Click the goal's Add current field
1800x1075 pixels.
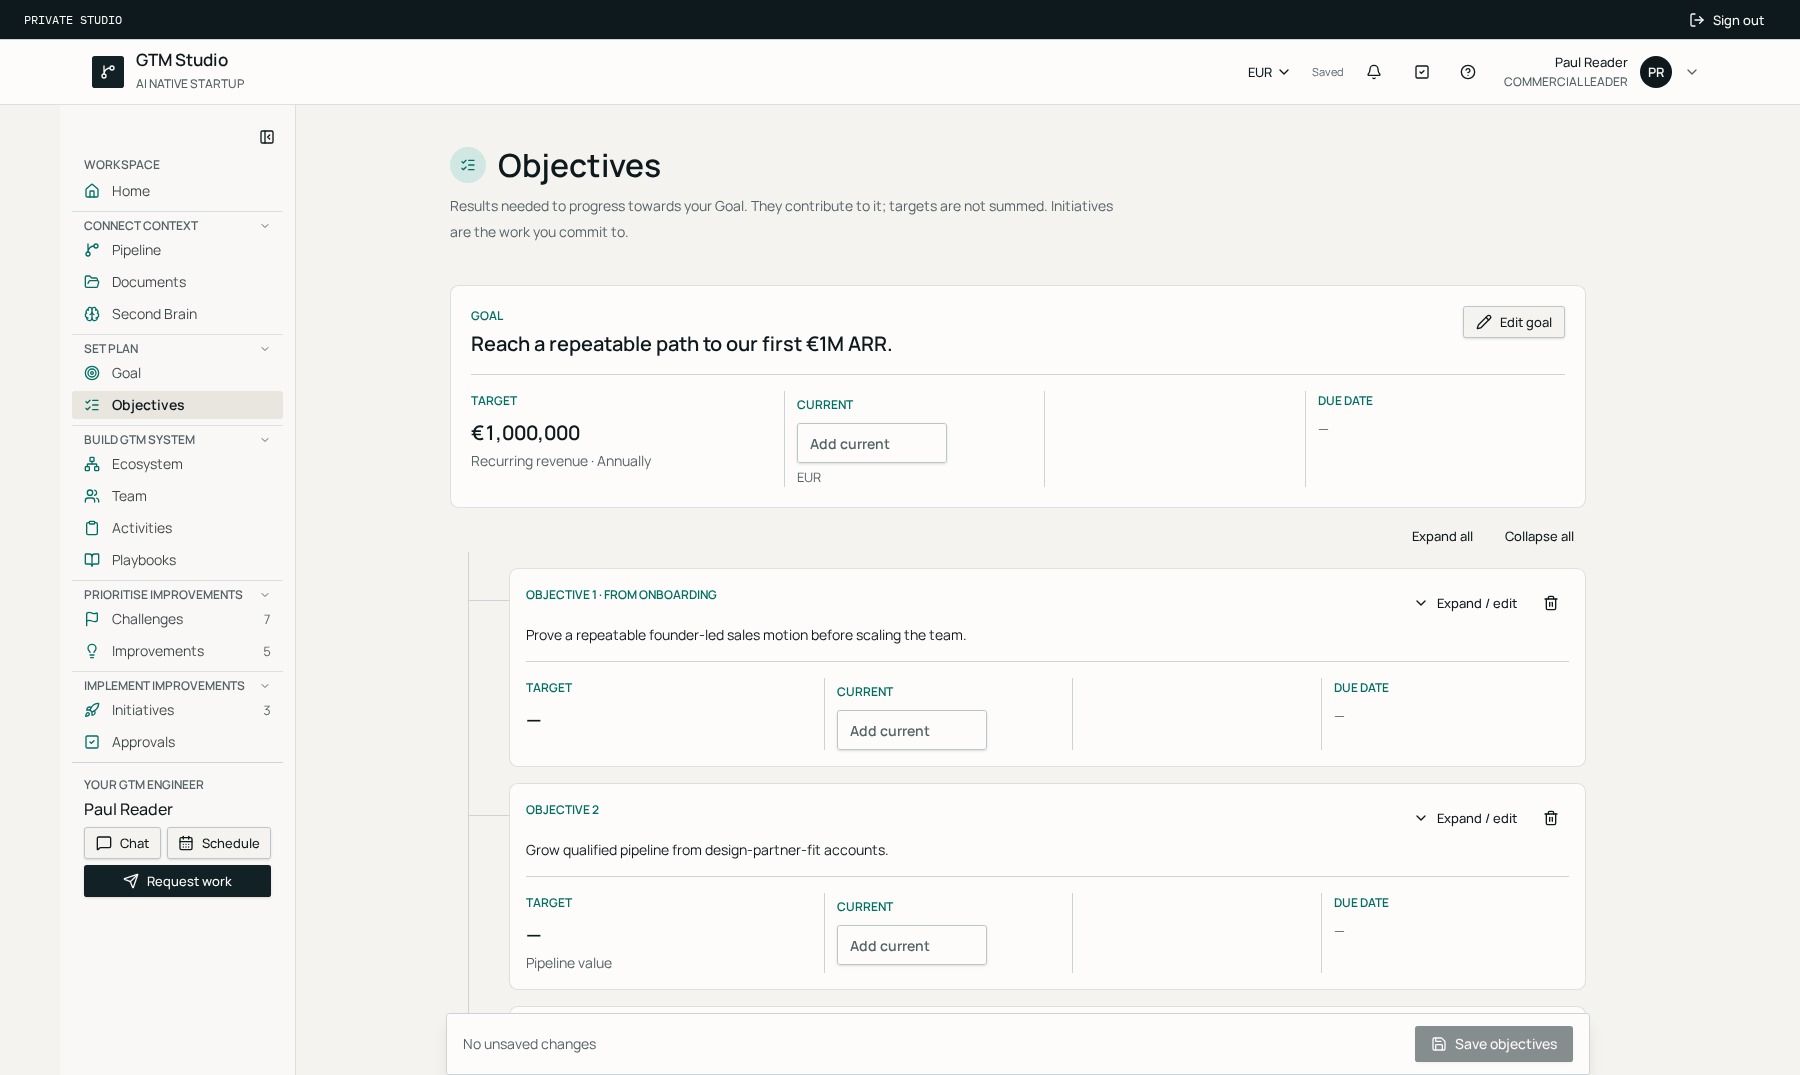click(x=872, y=443)
